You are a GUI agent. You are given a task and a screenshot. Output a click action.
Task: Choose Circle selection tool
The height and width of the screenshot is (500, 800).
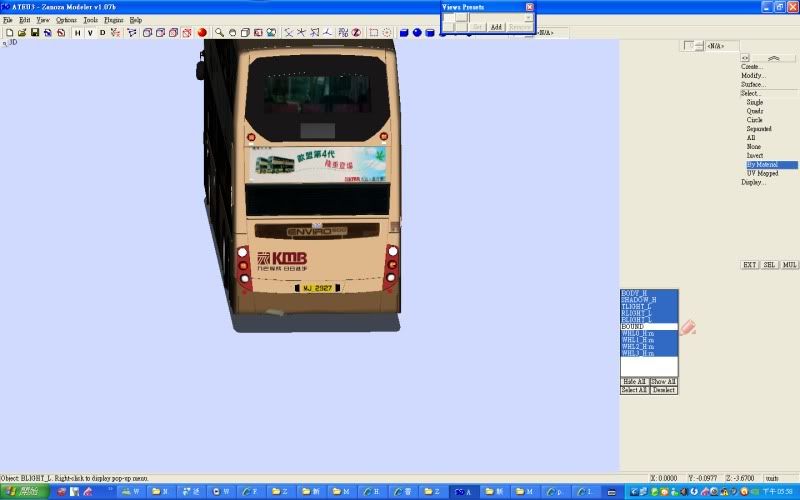pos(755,120)
